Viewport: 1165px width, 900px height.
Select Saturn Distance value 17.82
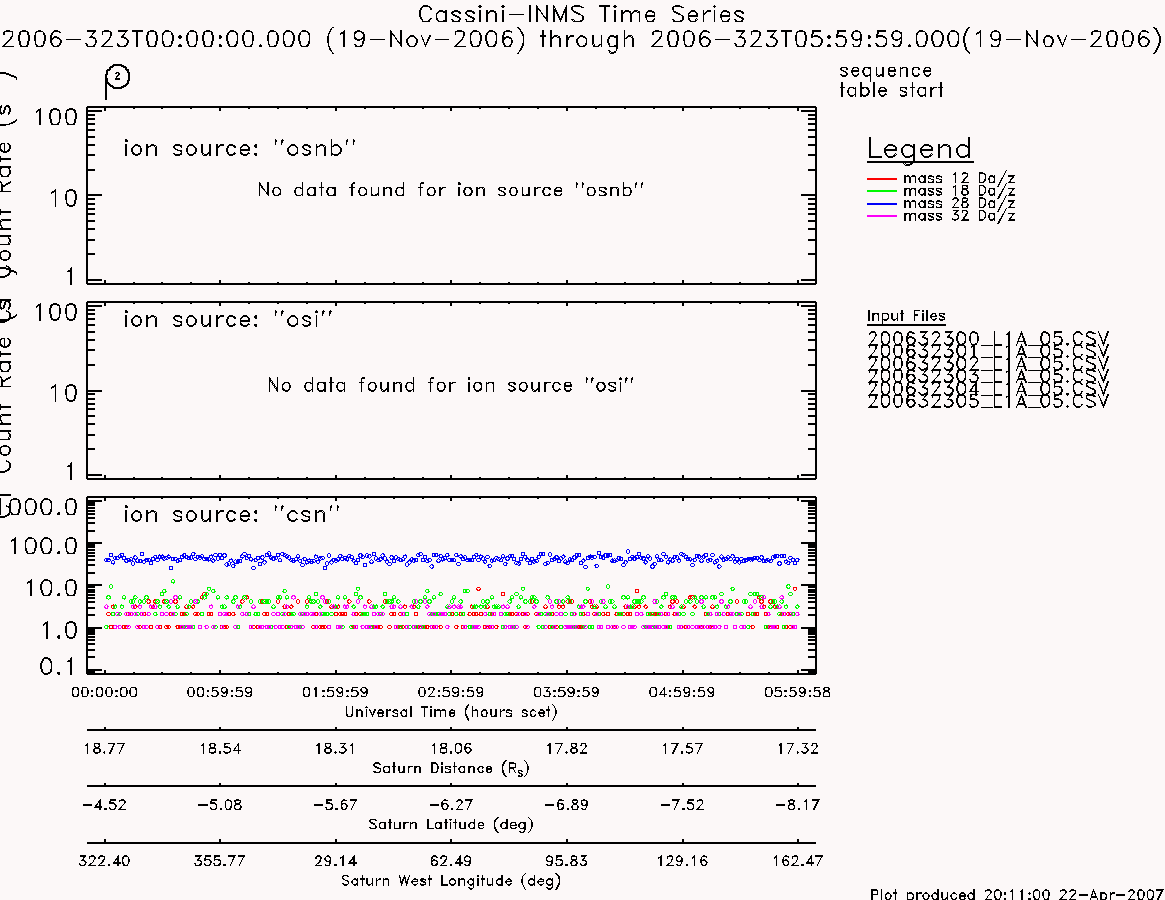[x=566, y=748]
